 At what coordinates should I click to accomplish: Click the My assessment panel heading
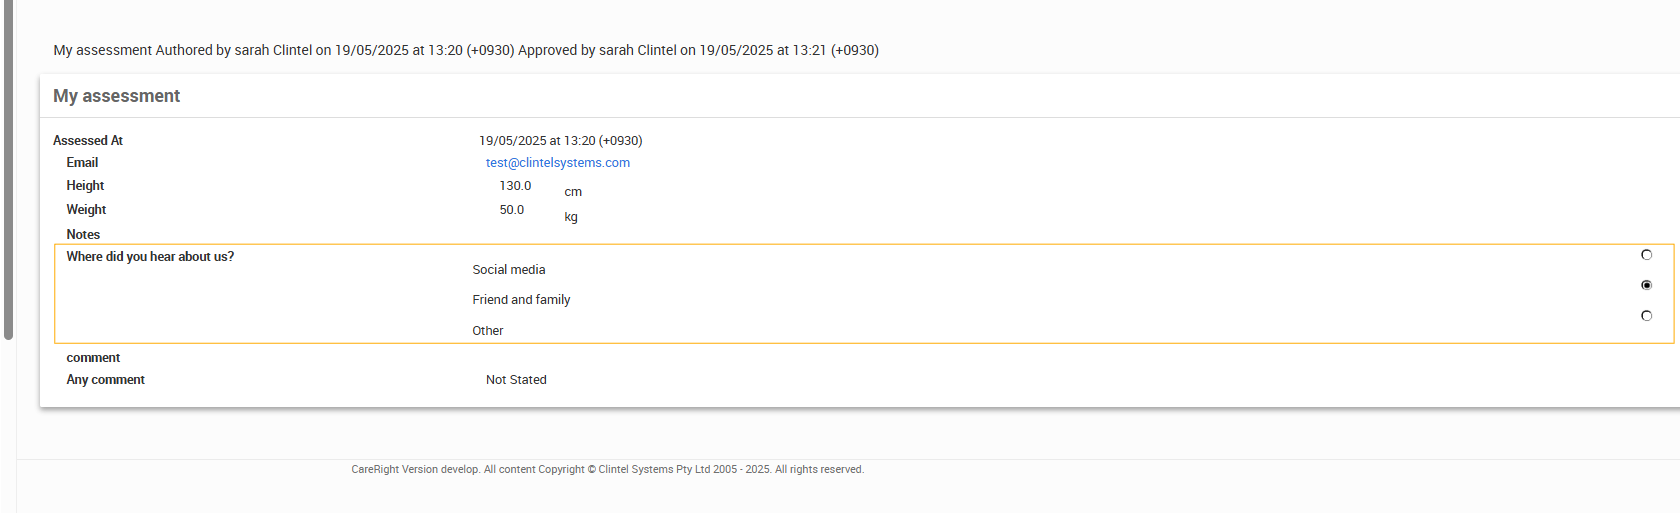tap(117, 96)
